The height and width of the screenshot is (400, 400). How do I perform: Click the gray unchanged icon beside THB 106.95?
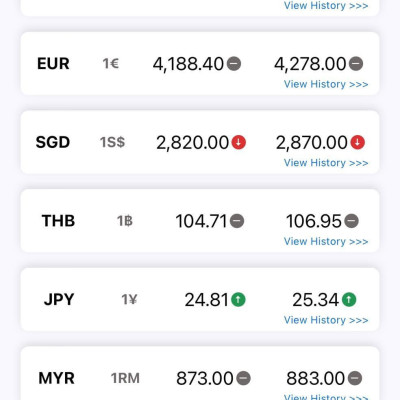coord(351,221)
